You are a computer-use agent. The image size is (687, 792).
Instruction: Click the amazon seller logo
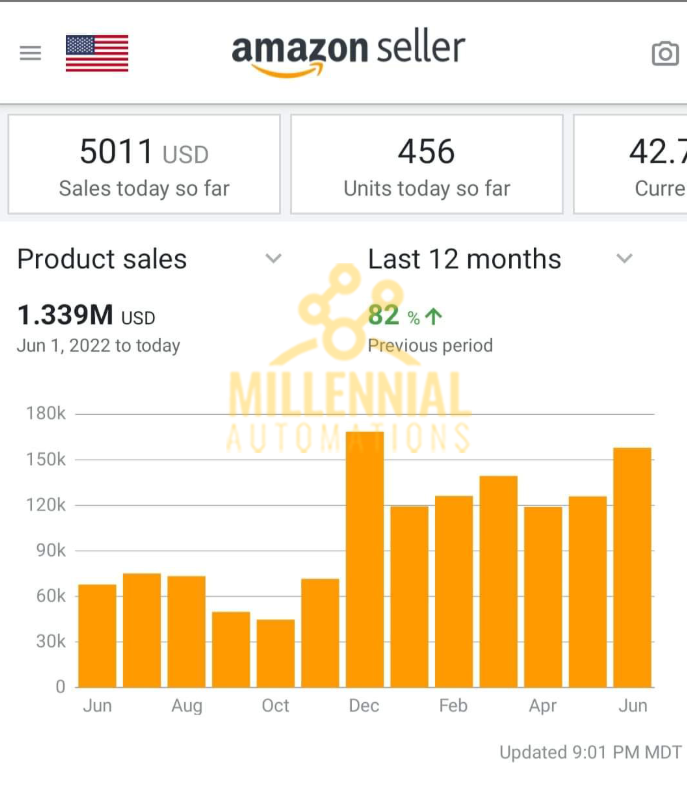(348, 53)
